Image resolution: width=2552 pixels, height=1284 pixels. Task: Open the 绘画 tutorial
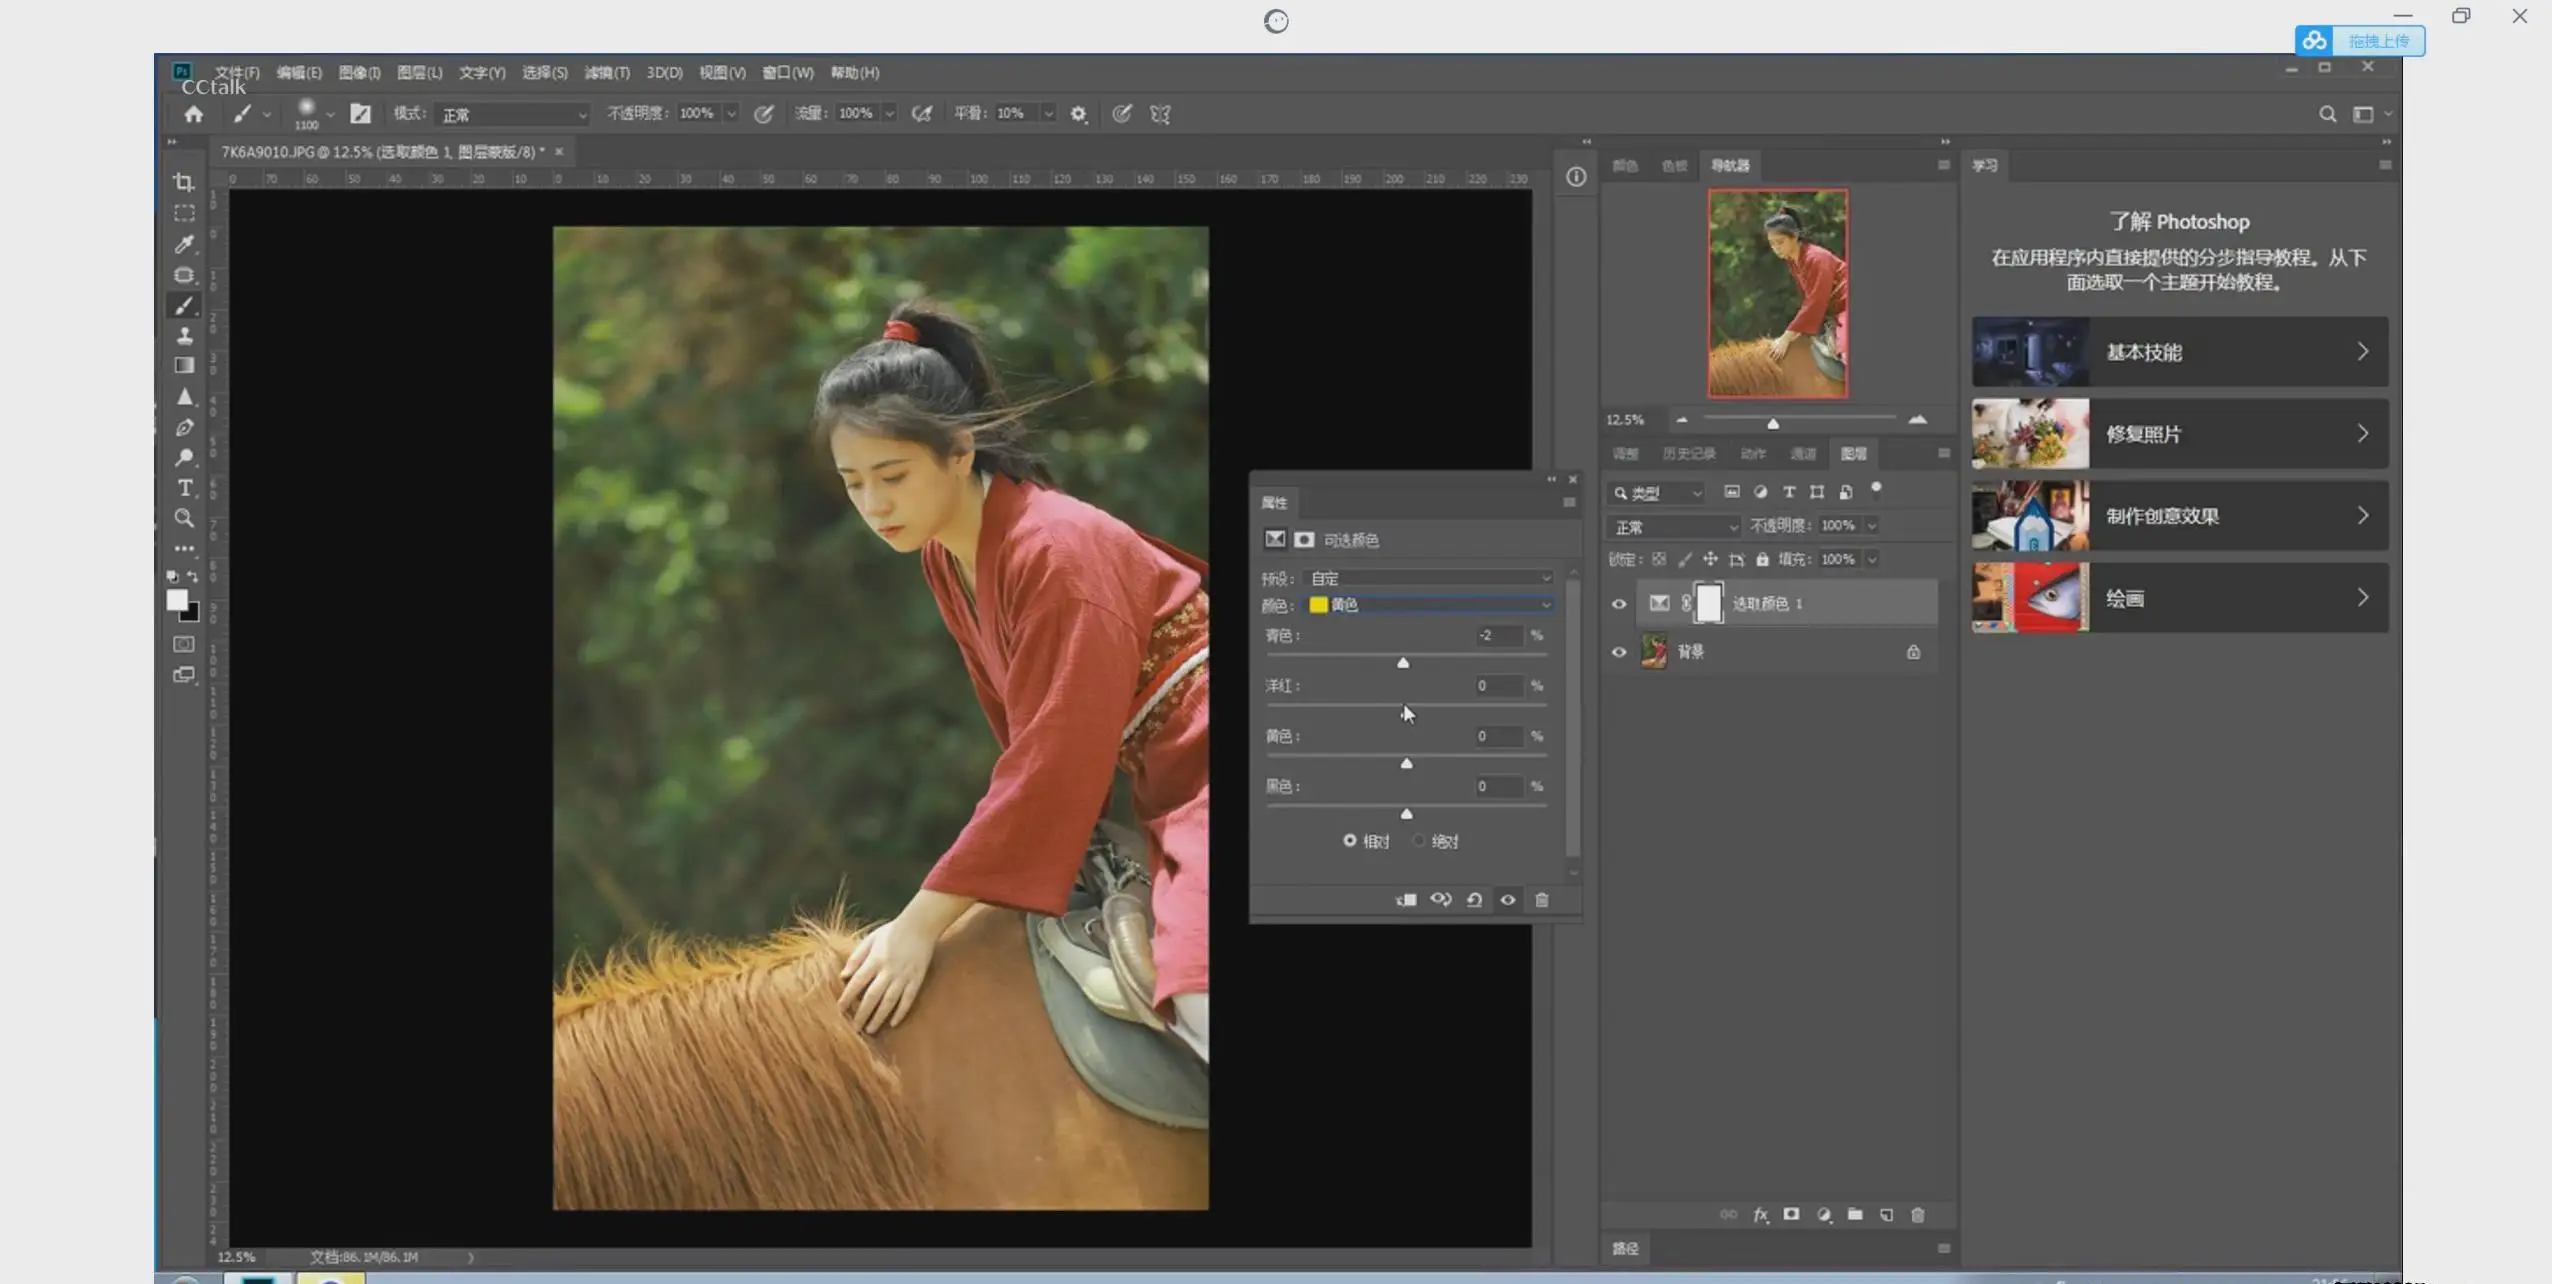click(2180, 598)
